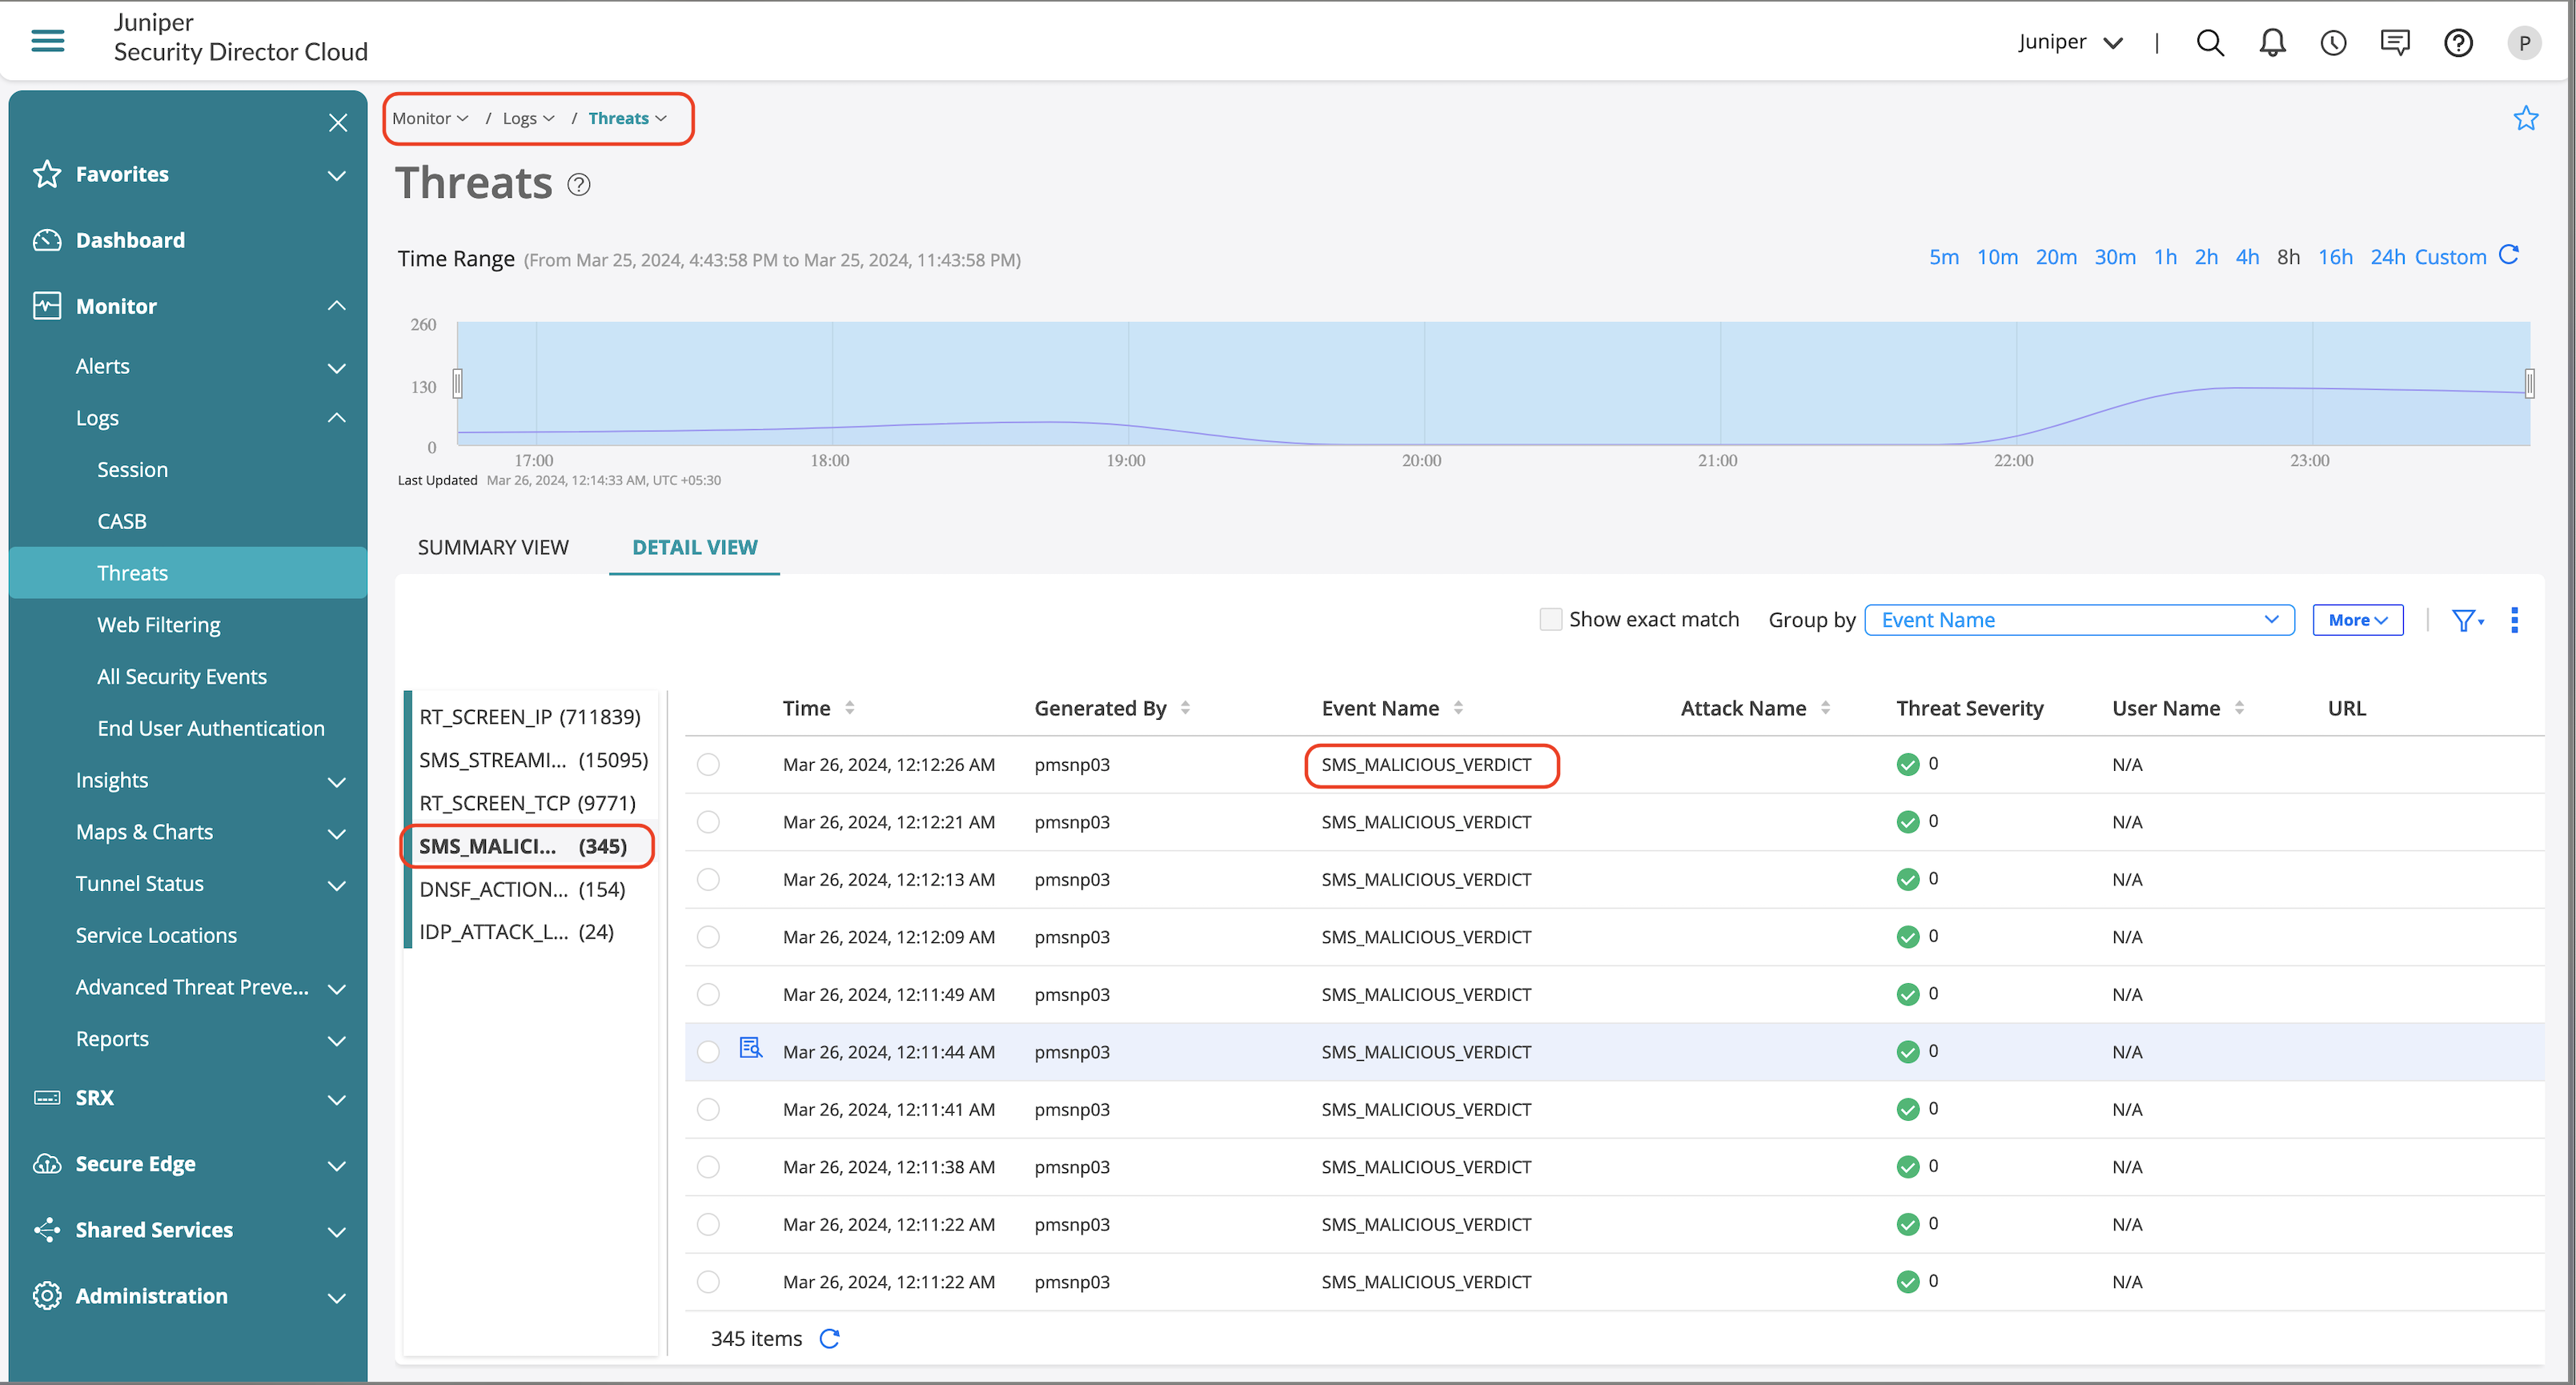Refresh the 345 items count
The height and width of the screenshot is (1385, 2576).
coord(829,1338)
